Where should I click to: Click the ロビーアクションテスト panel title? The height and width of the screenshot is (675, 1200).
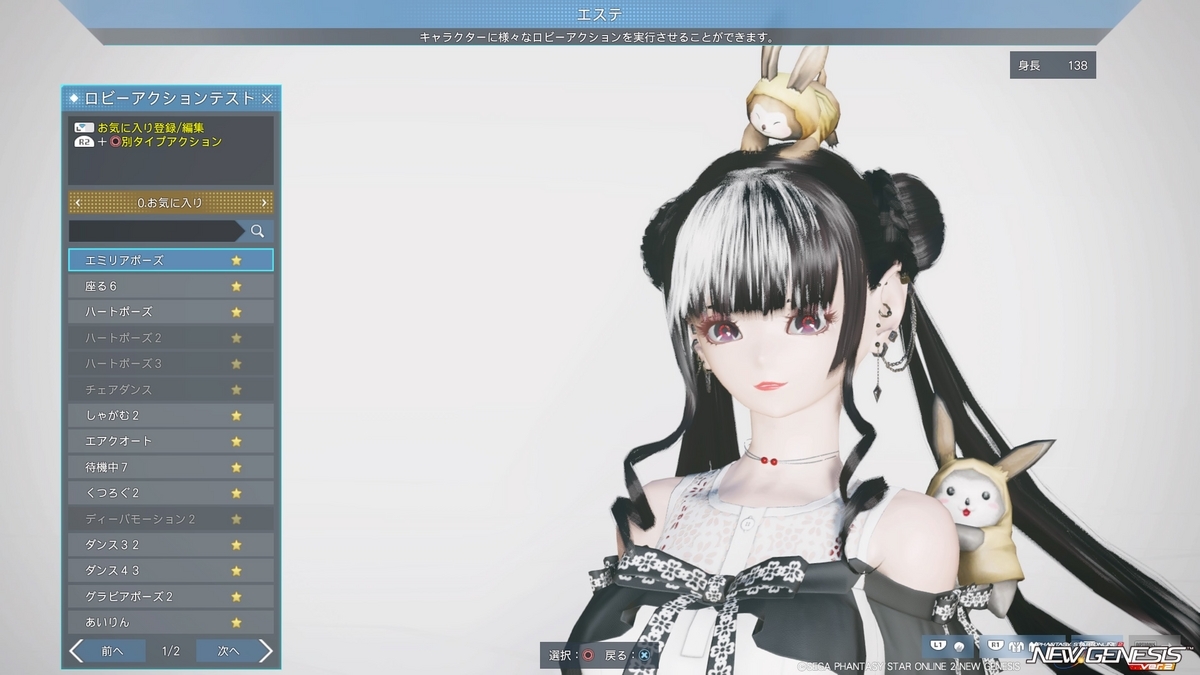pos(170,99)
